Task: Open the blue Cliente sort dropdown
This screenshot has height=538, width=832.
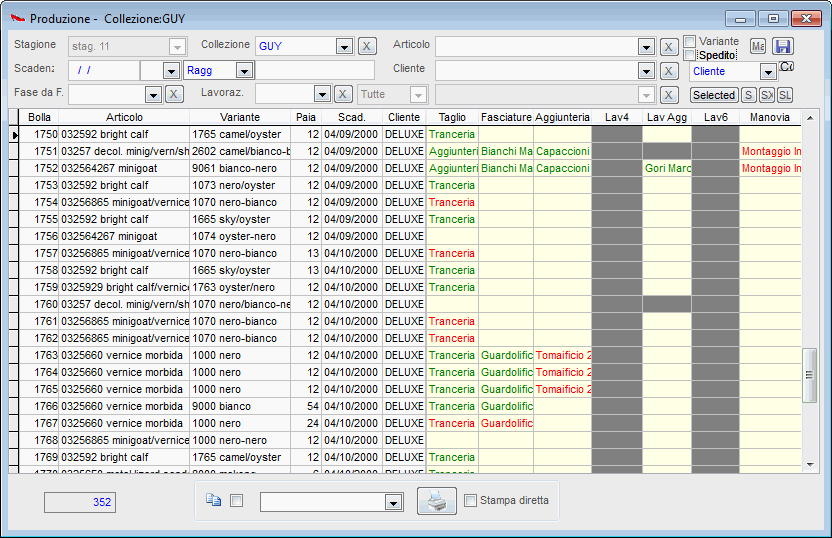Action: (x=768, y=71)
